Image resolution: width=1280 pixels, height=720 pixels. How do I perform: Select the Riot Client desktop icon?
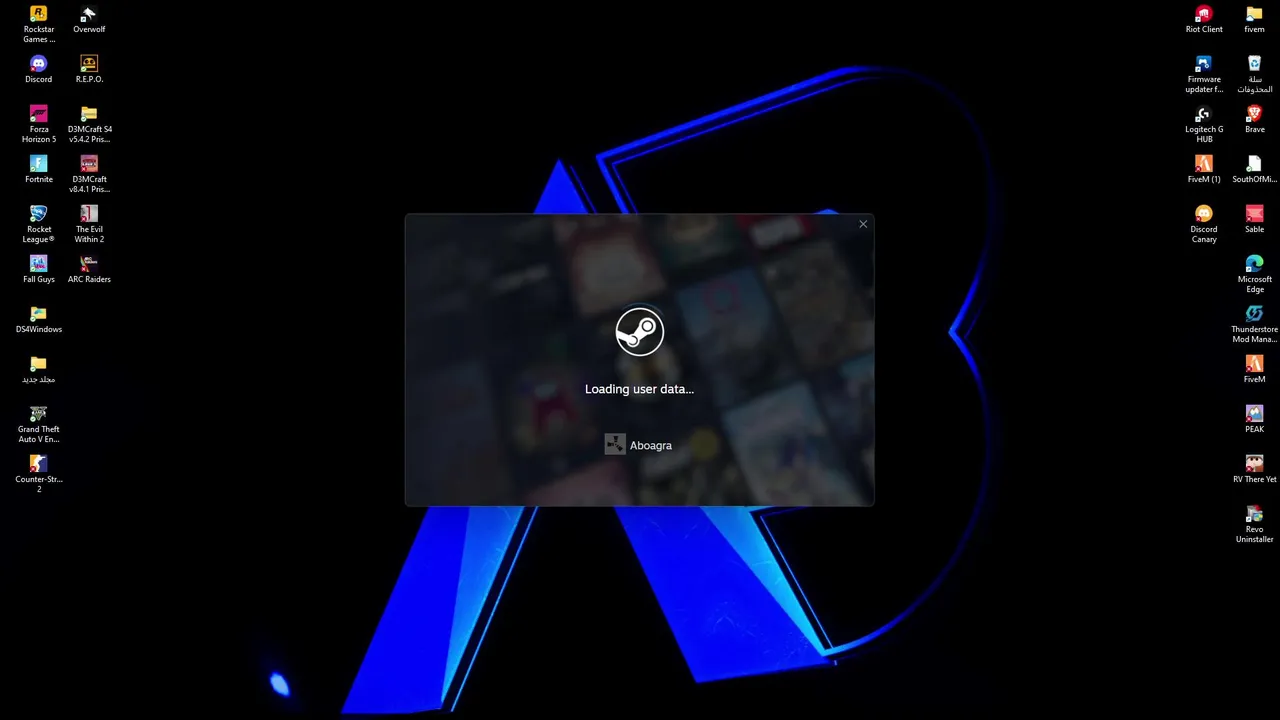1204,14
